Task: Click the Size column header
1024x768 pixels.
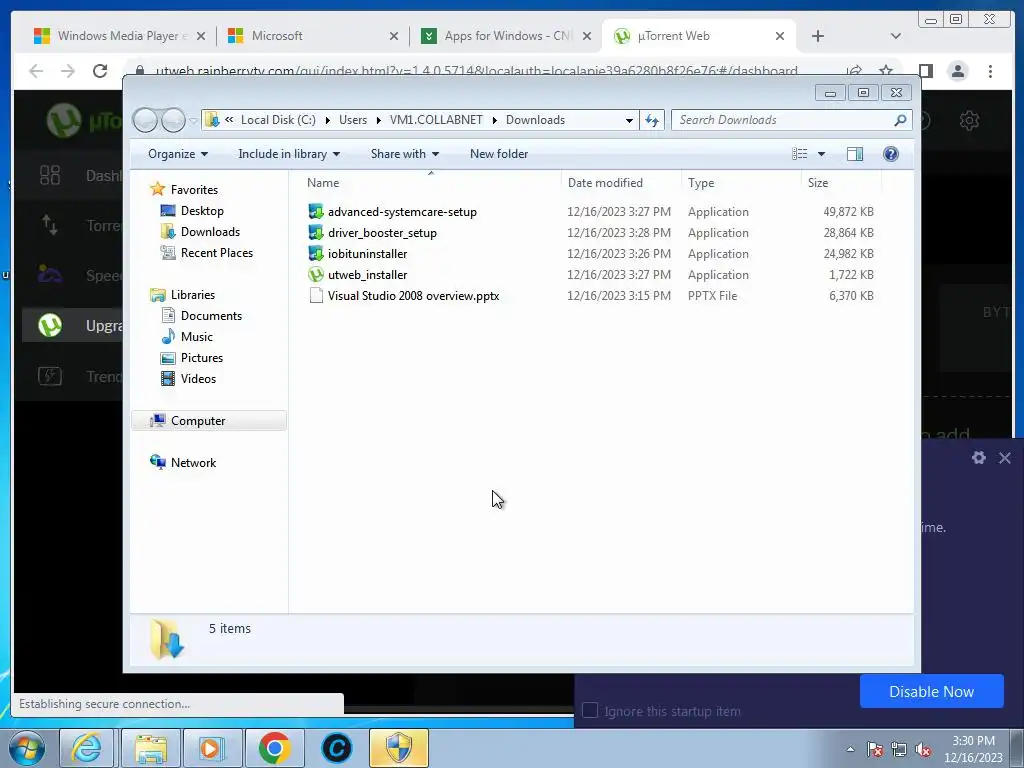Action: click(x=840, y=183)
